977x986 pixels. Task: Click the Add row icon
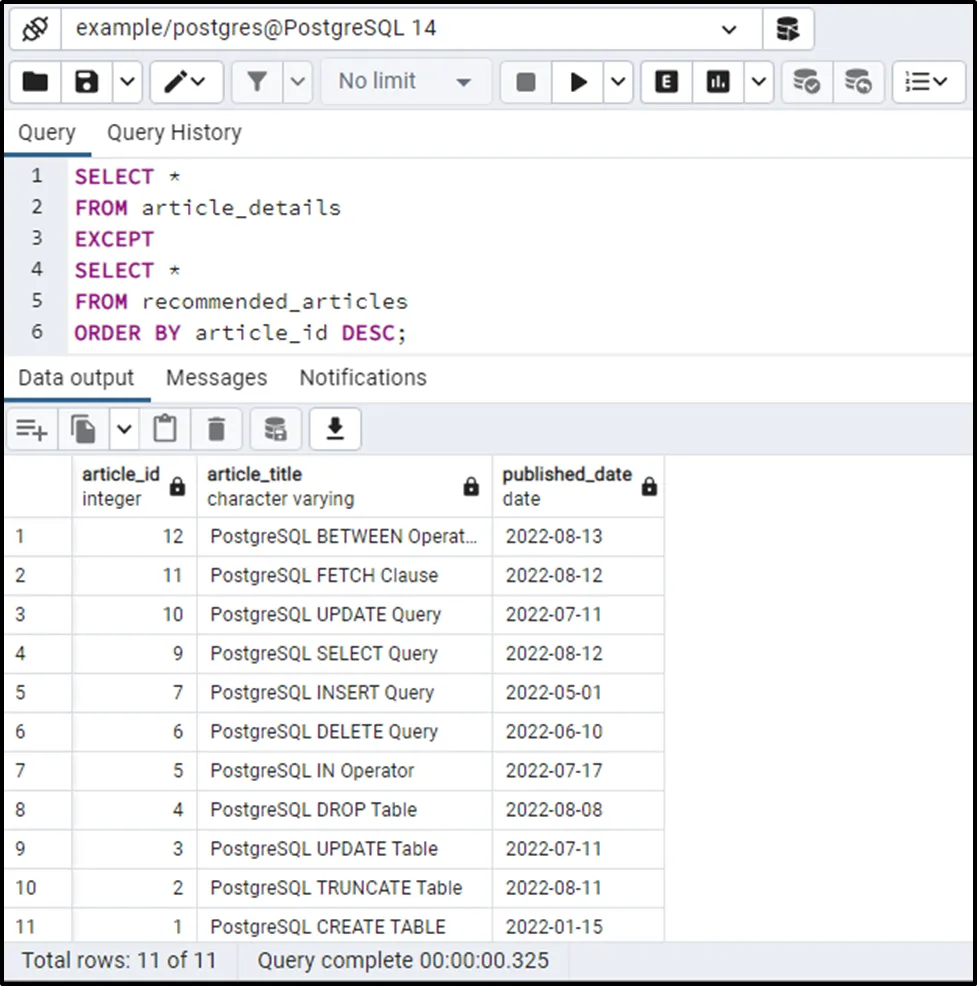point(32,430)
